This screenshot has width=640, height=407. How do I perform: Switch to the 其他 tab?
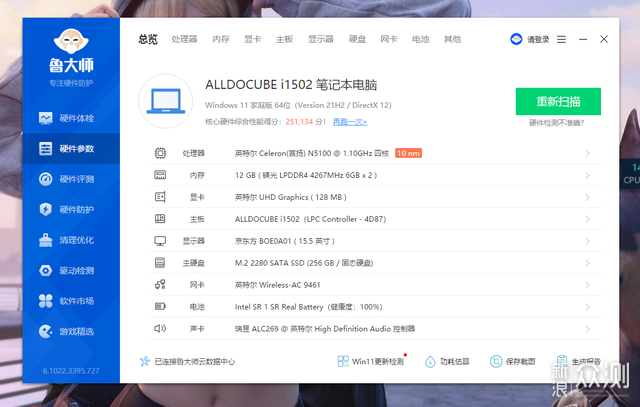[x=452, y=39]
